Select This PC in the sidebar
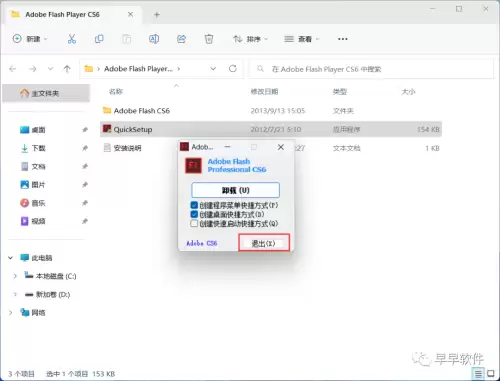Viewport: 500px width, 381px height. 36,258
